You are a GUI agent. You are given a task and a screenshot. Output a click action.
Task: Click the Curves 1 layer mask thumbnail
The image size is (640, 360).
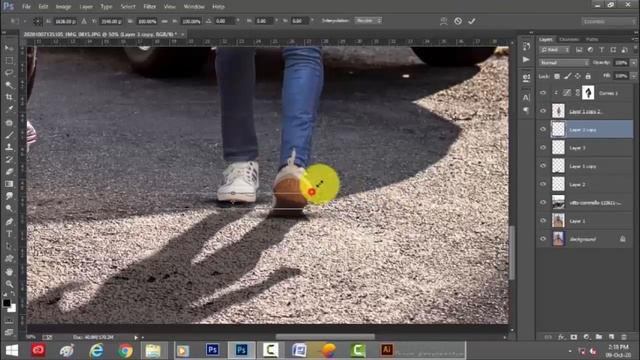[x=588, y=93]
